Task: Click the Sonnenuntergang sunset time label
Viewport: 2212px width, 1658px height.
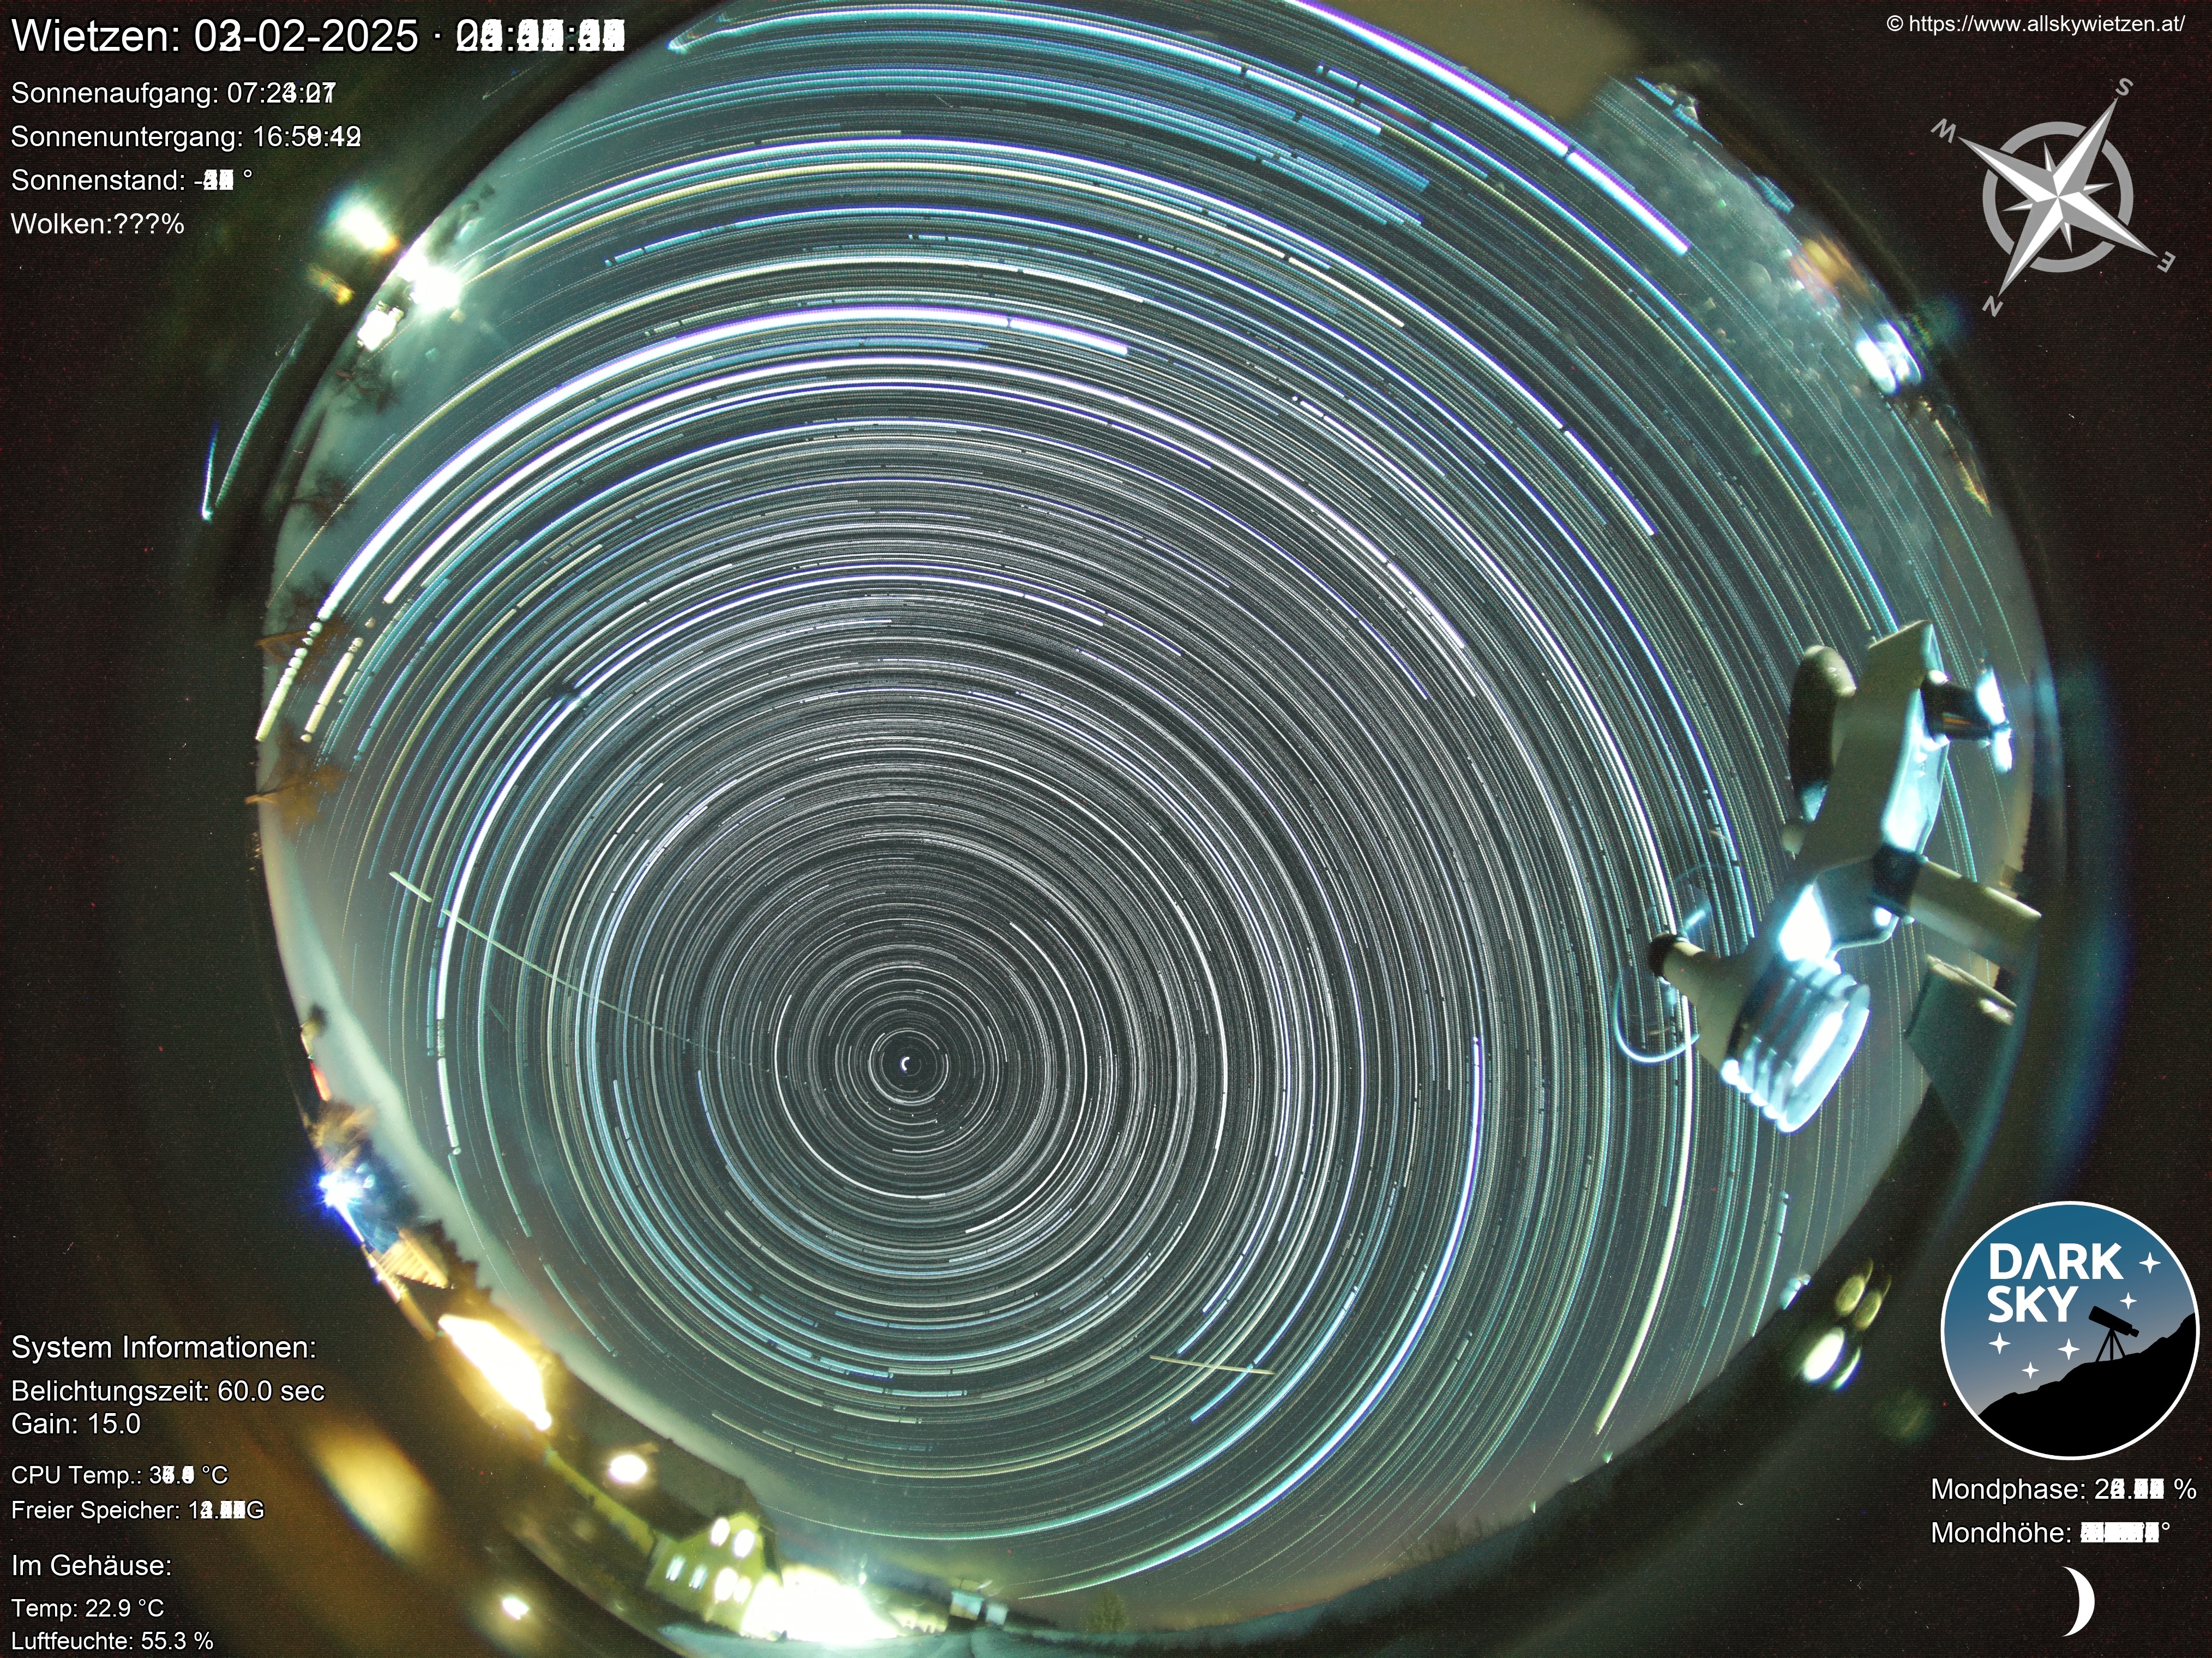Action: [185, 136]
